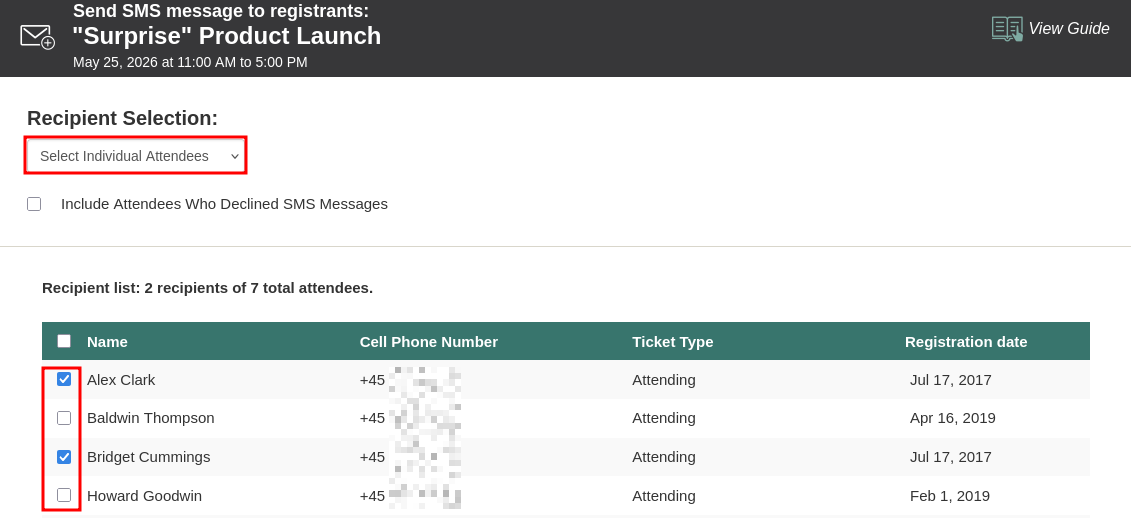
Task: Check the Baldwin Thompson checkbox
Action: [64, 418]
